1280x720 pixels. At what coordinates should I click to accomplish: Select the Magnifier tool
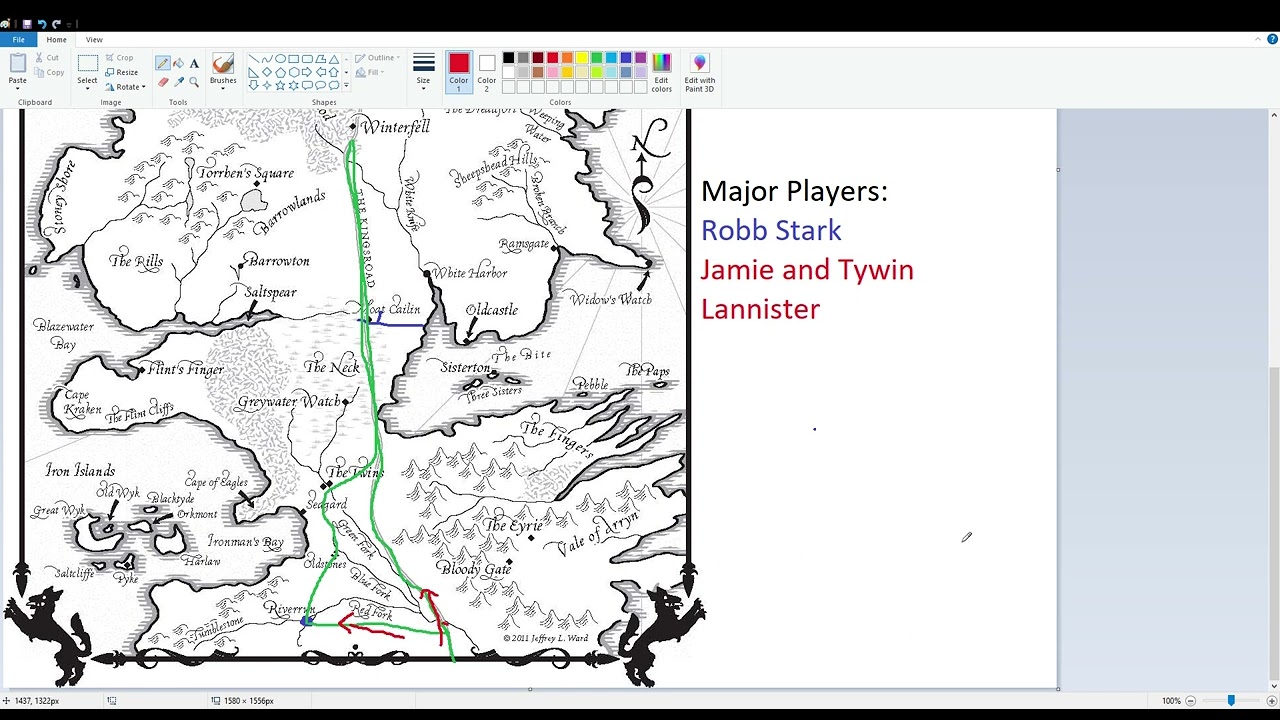(x=194, y=82)
